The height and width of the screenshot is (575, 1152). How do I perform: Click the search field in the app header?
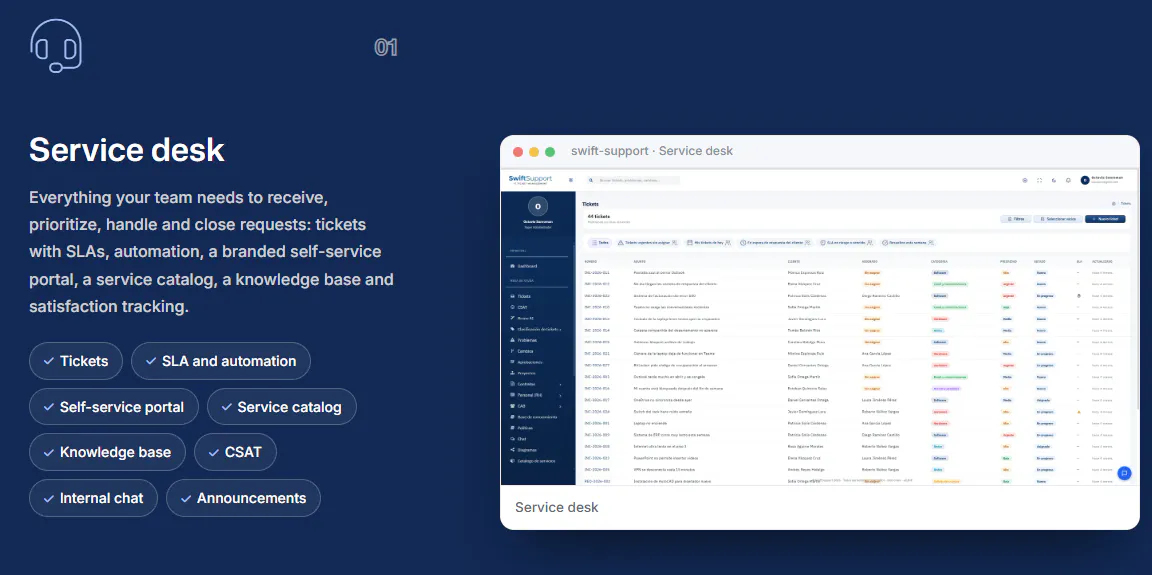tap(633, 180)
